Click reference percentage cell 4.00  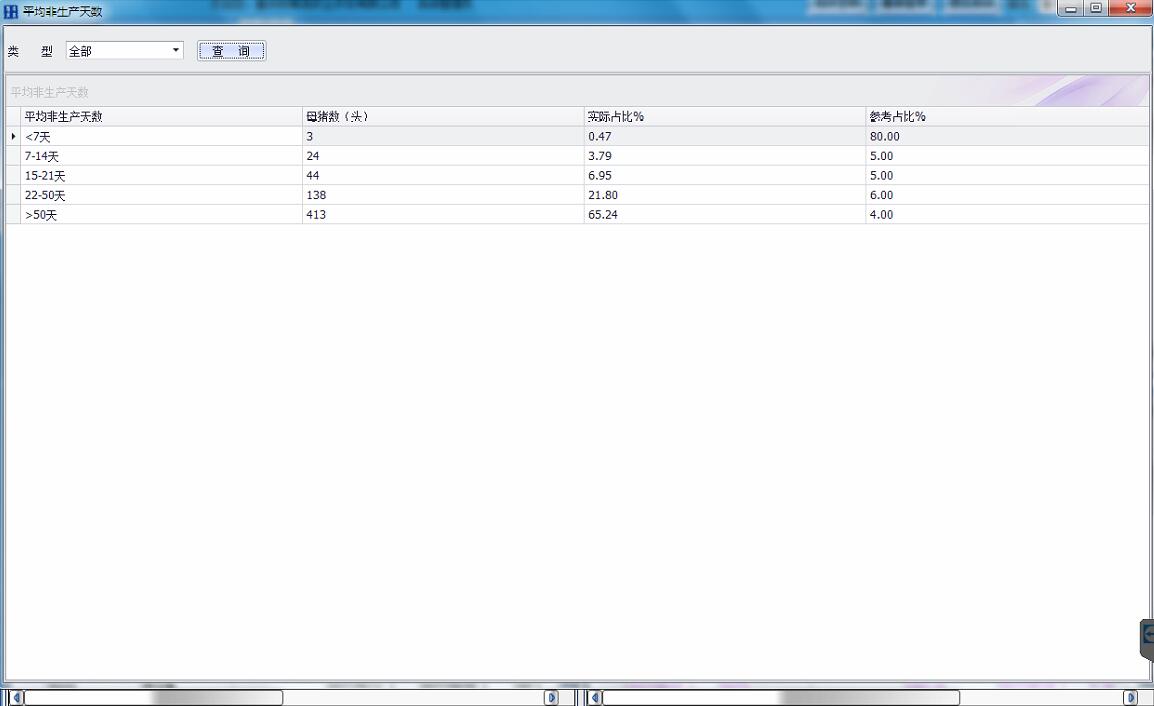(1007, 214)
